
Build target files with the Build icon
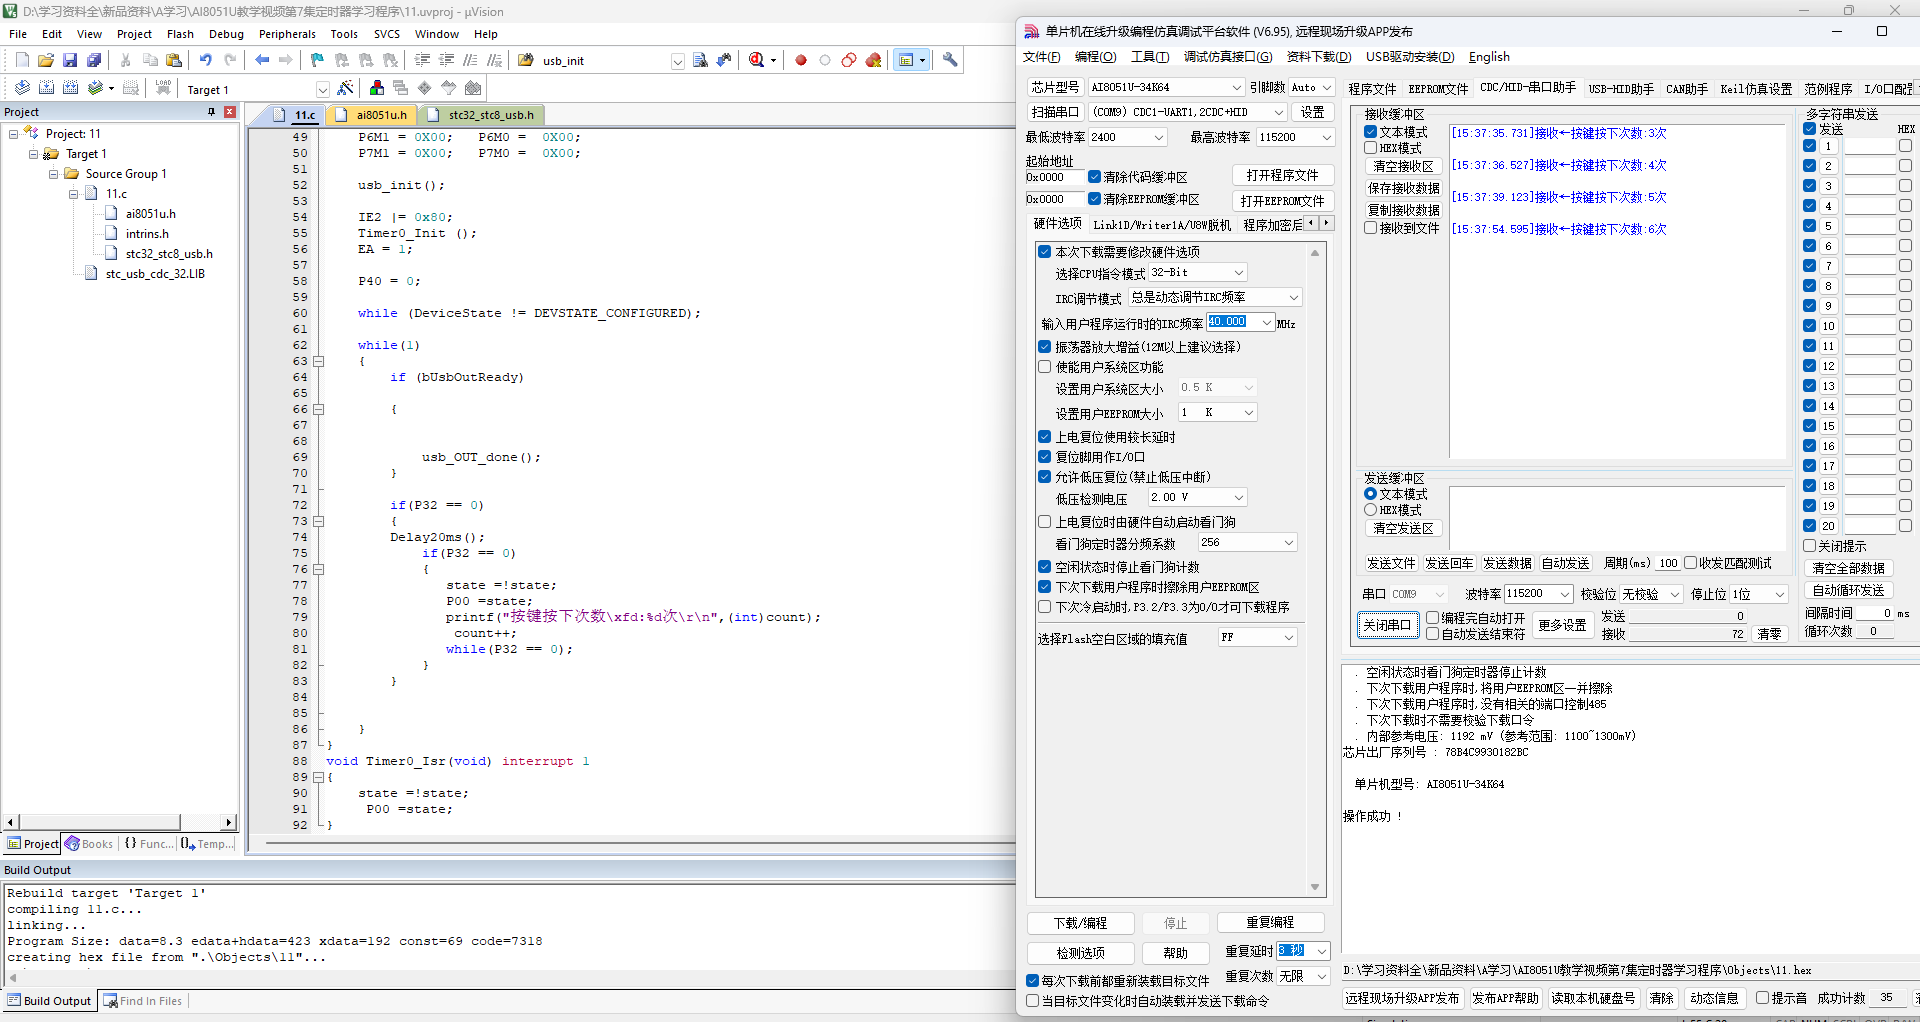46,88
